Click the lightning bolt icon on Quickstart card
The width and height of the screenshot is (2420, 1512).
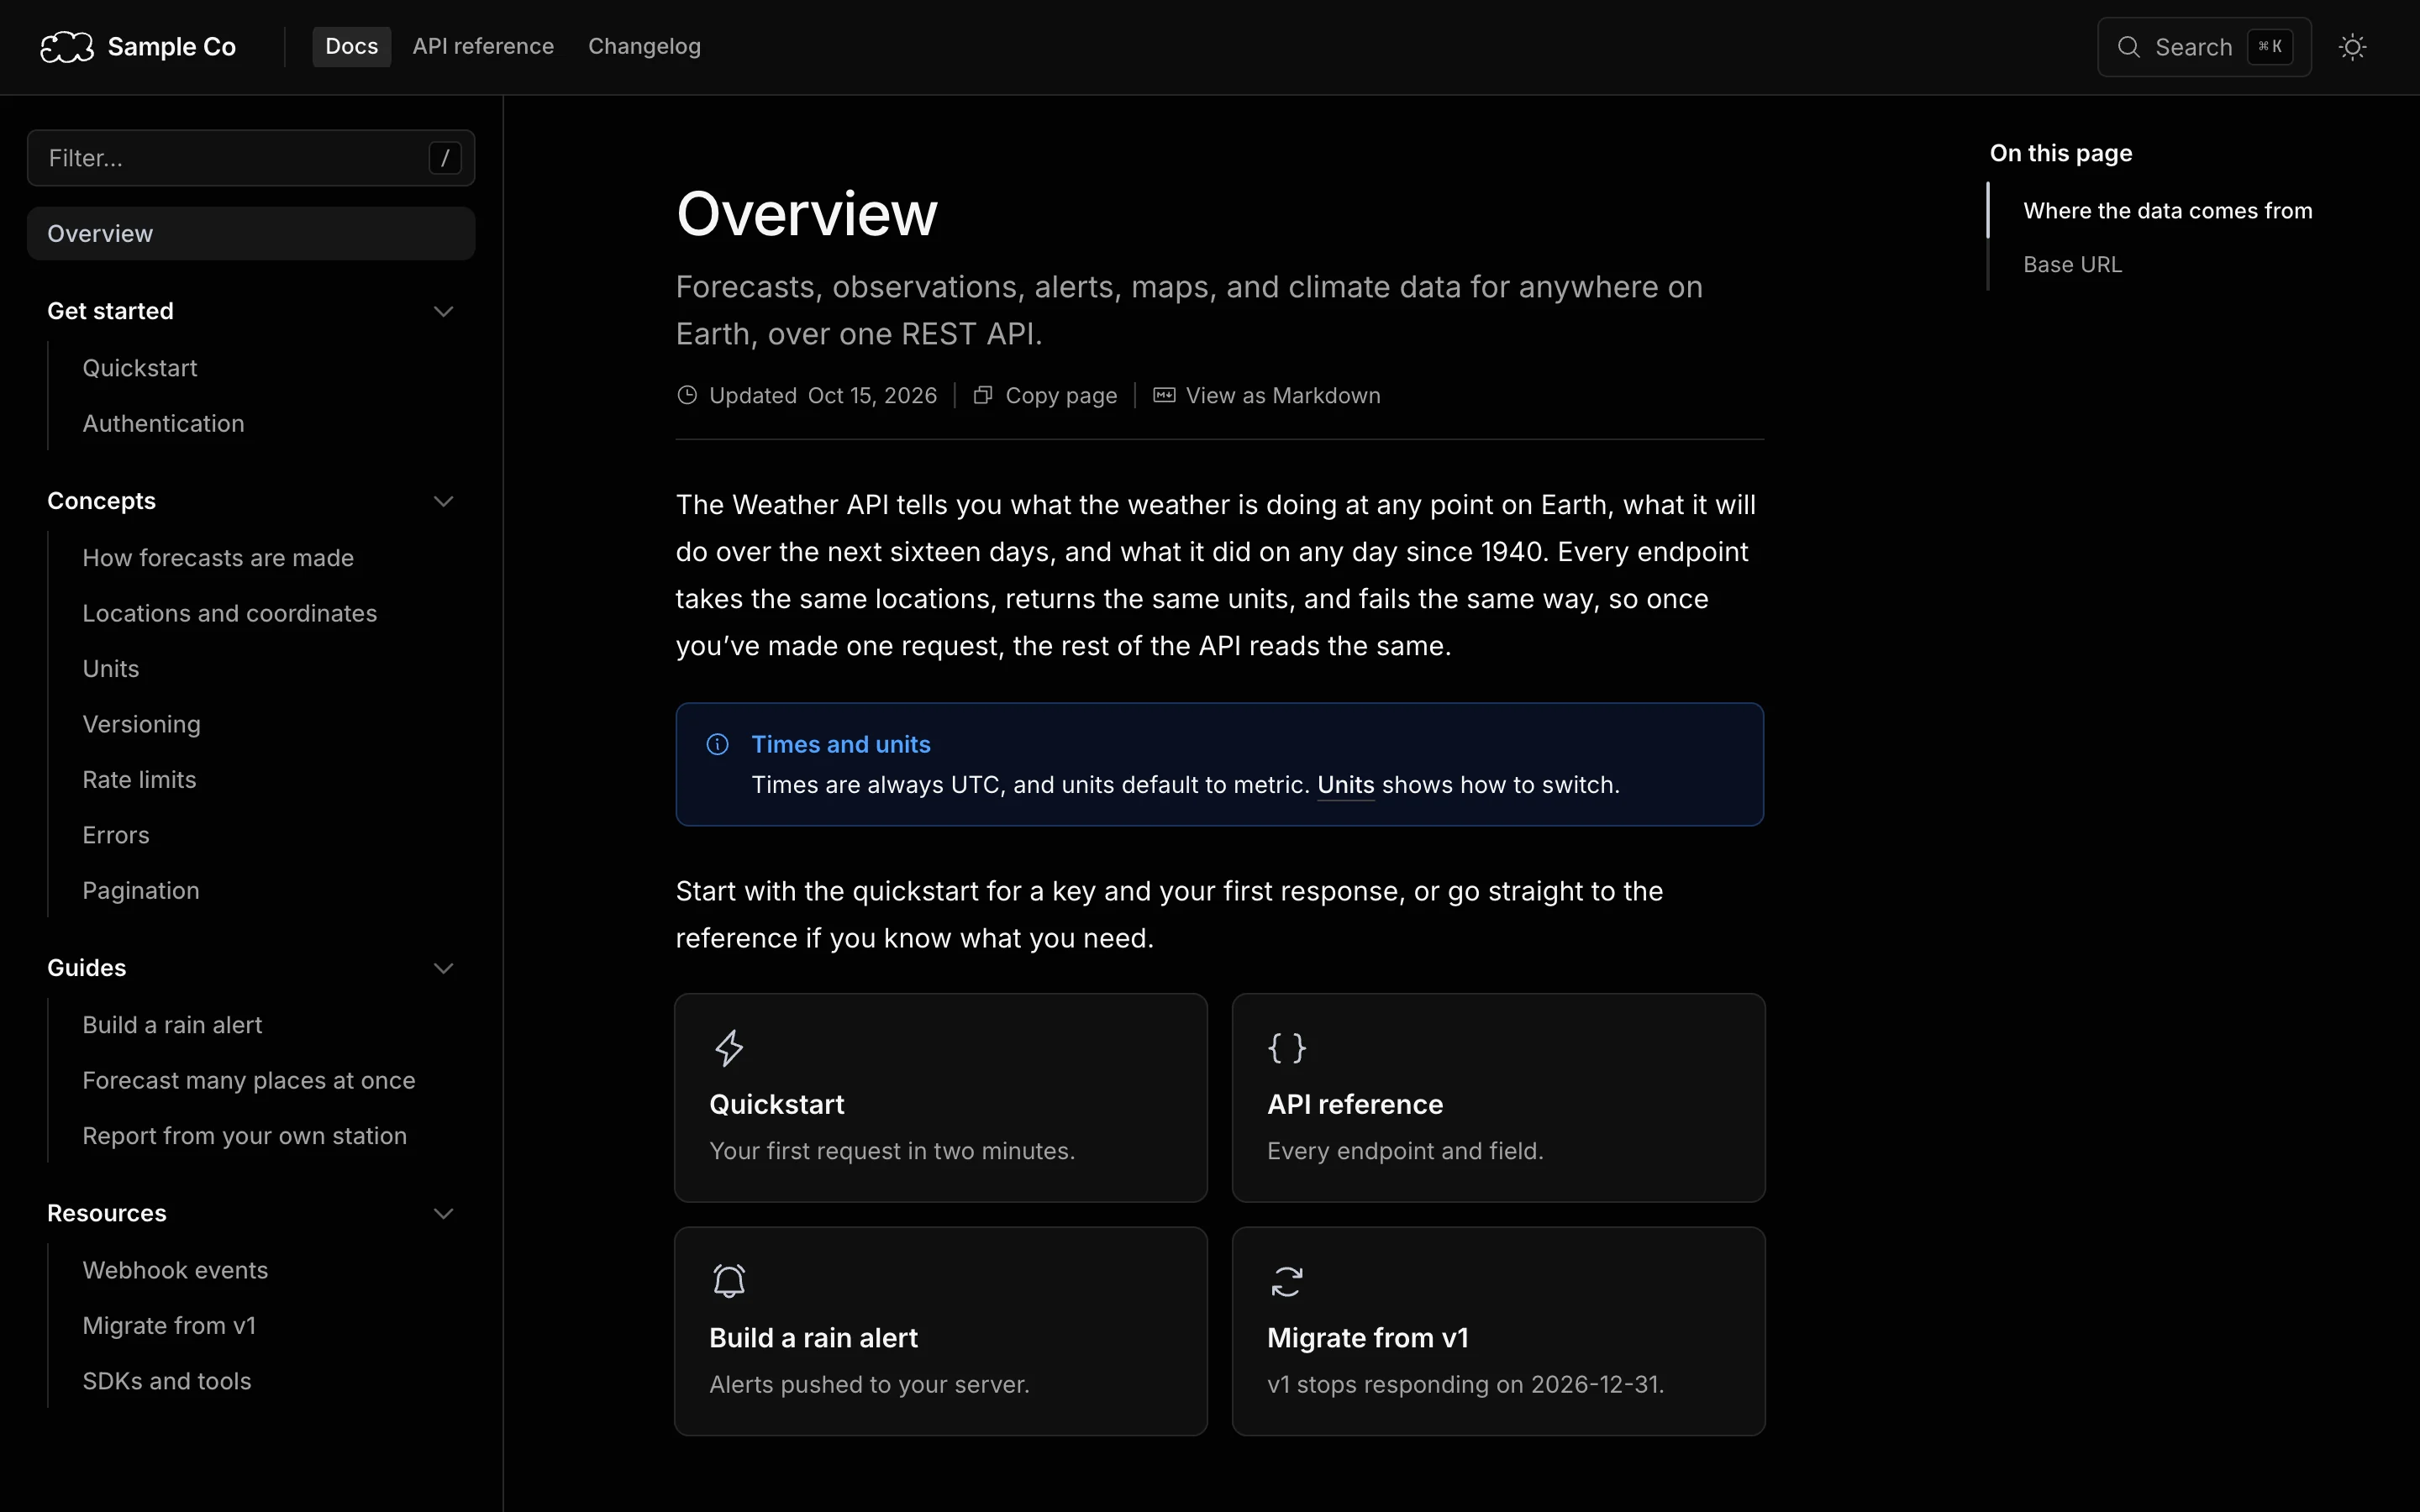pos(729,1048)
